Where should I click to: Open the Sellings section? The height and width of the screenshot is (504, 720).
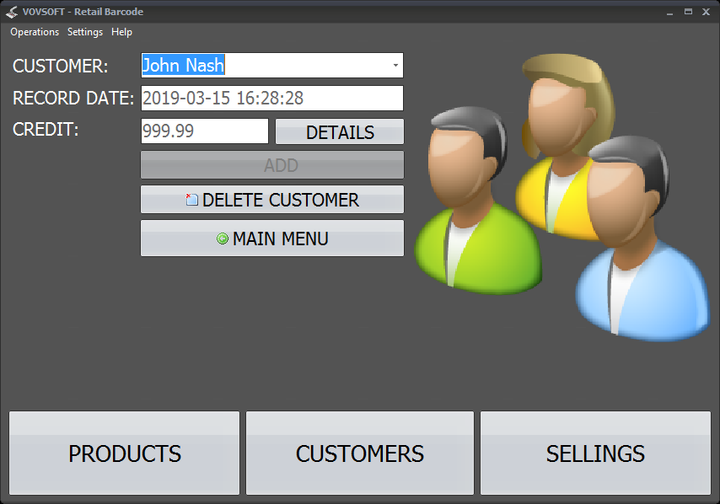coord(596,453)
